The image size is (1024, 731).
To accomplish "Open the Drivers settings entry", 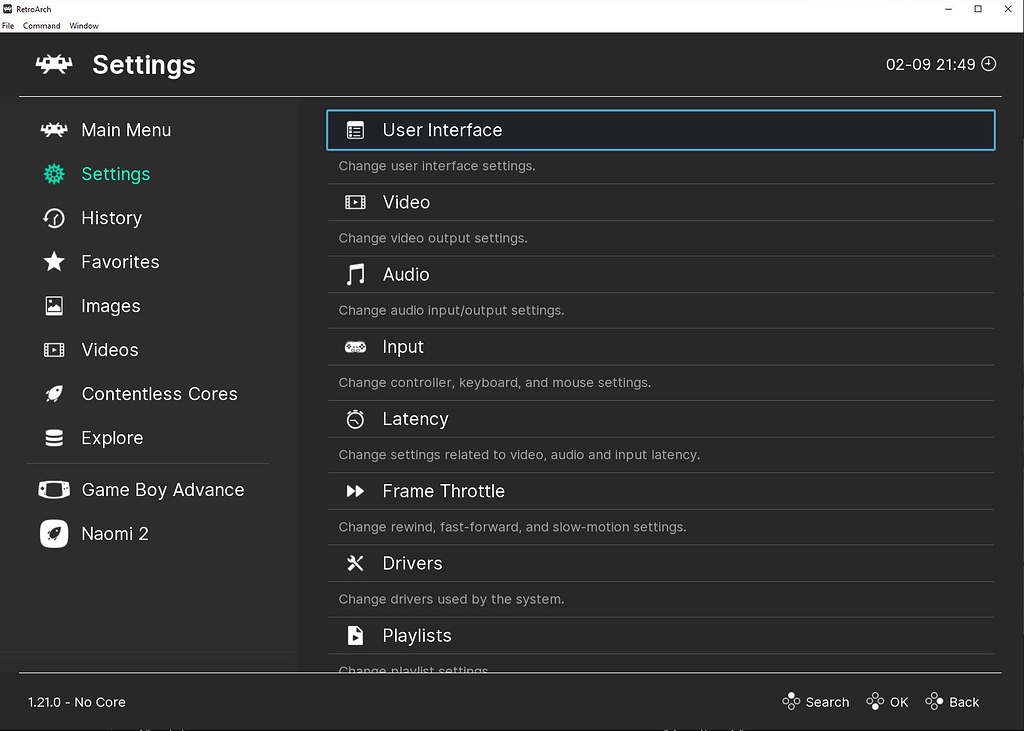I will coord(661,563).
